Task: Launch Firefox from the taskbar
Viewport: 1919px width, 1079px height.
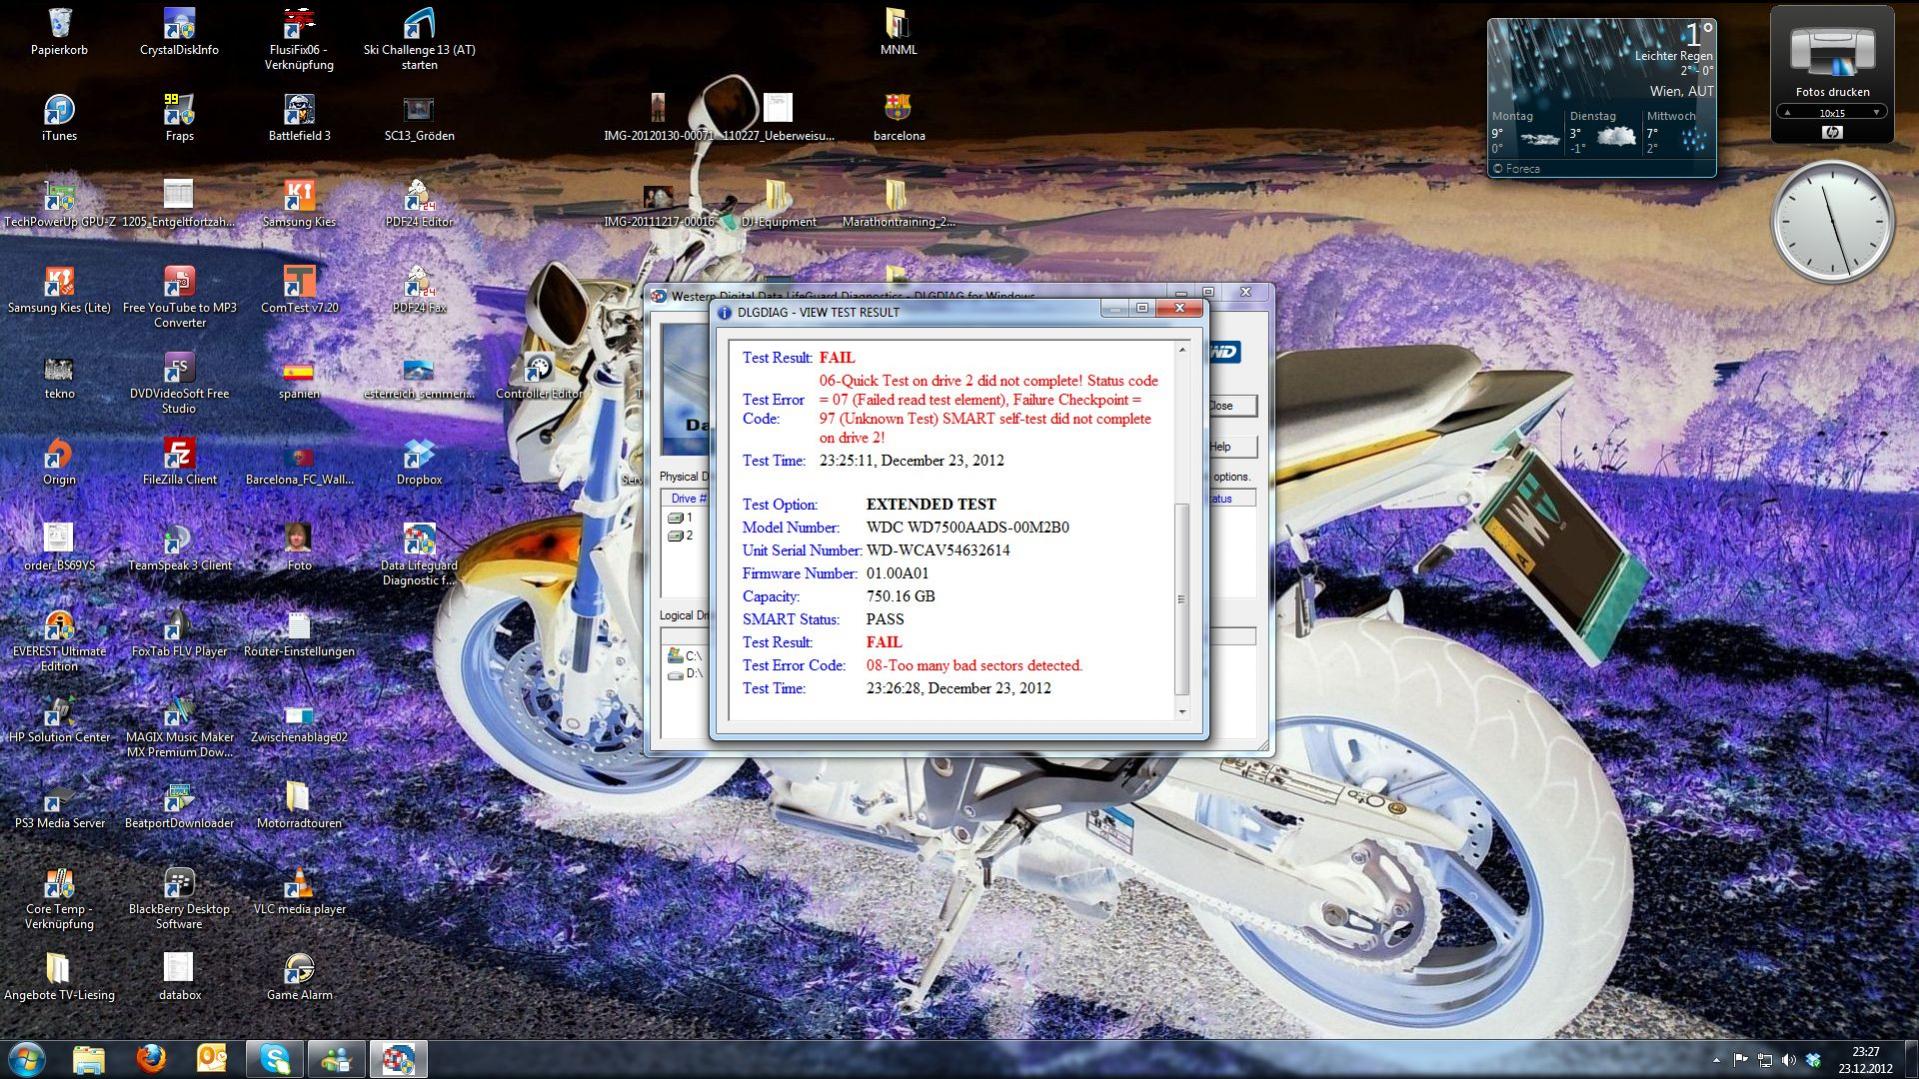Action: click(x=151, y=1058)
